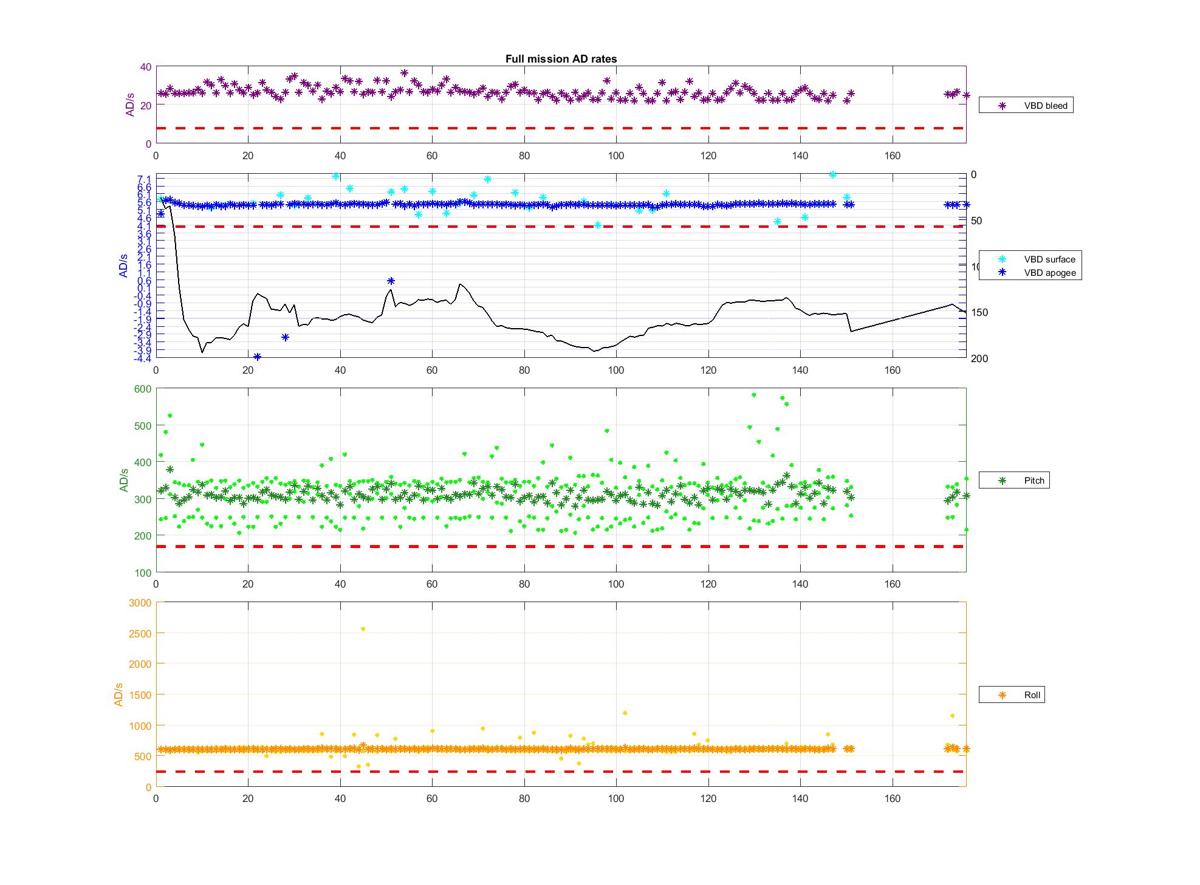Click the red dashed threshold in VBD bleed plot
The image size is (1200, 885).
click(x=560, y=128)
